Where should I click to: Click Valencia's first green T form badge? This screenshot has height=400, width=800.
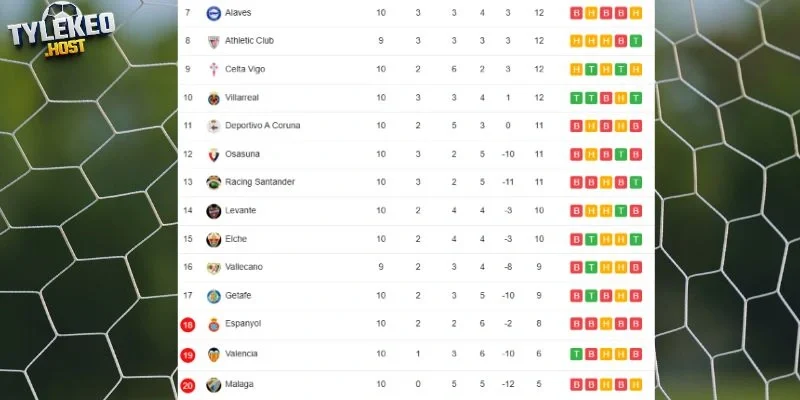tap(576, 354)
